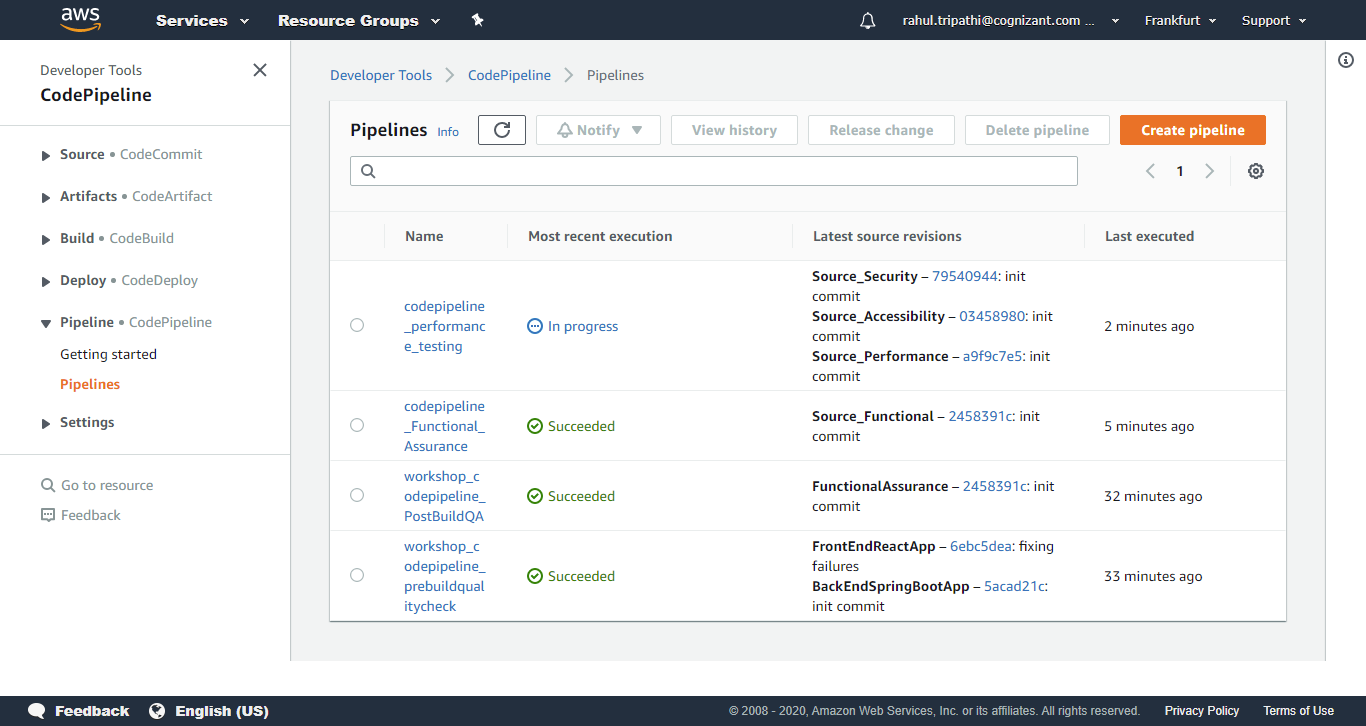
Task: Open commit 03458980 revision link
Action: coord(992,316)
